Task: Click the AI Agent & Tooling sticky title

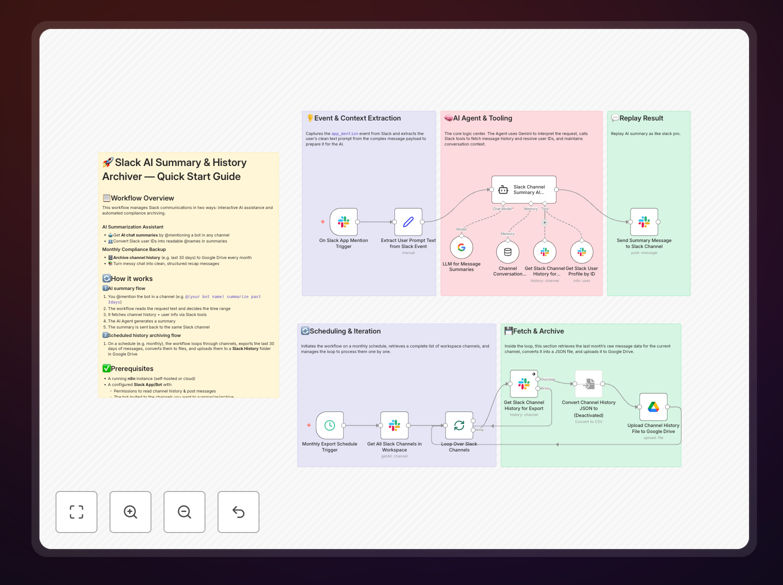Action: coord(478,118)
